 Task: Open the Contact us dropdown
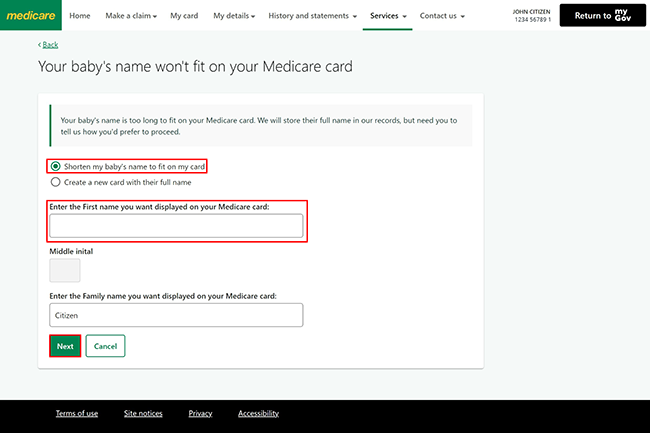click(x=442, y=16)
